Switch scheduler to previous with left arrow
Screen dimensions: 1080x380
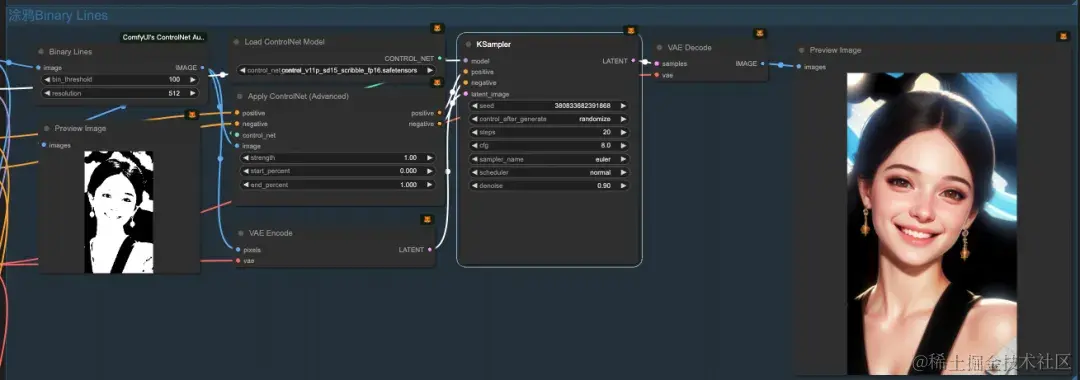coord(475,173)
